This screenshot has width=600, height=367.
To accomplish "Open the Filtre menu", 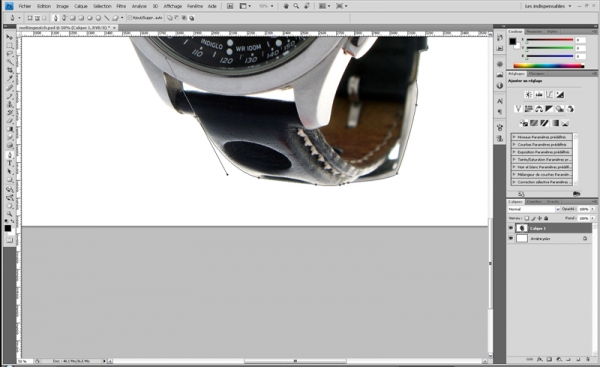I will pyautogui.click(x=121, y=6).
